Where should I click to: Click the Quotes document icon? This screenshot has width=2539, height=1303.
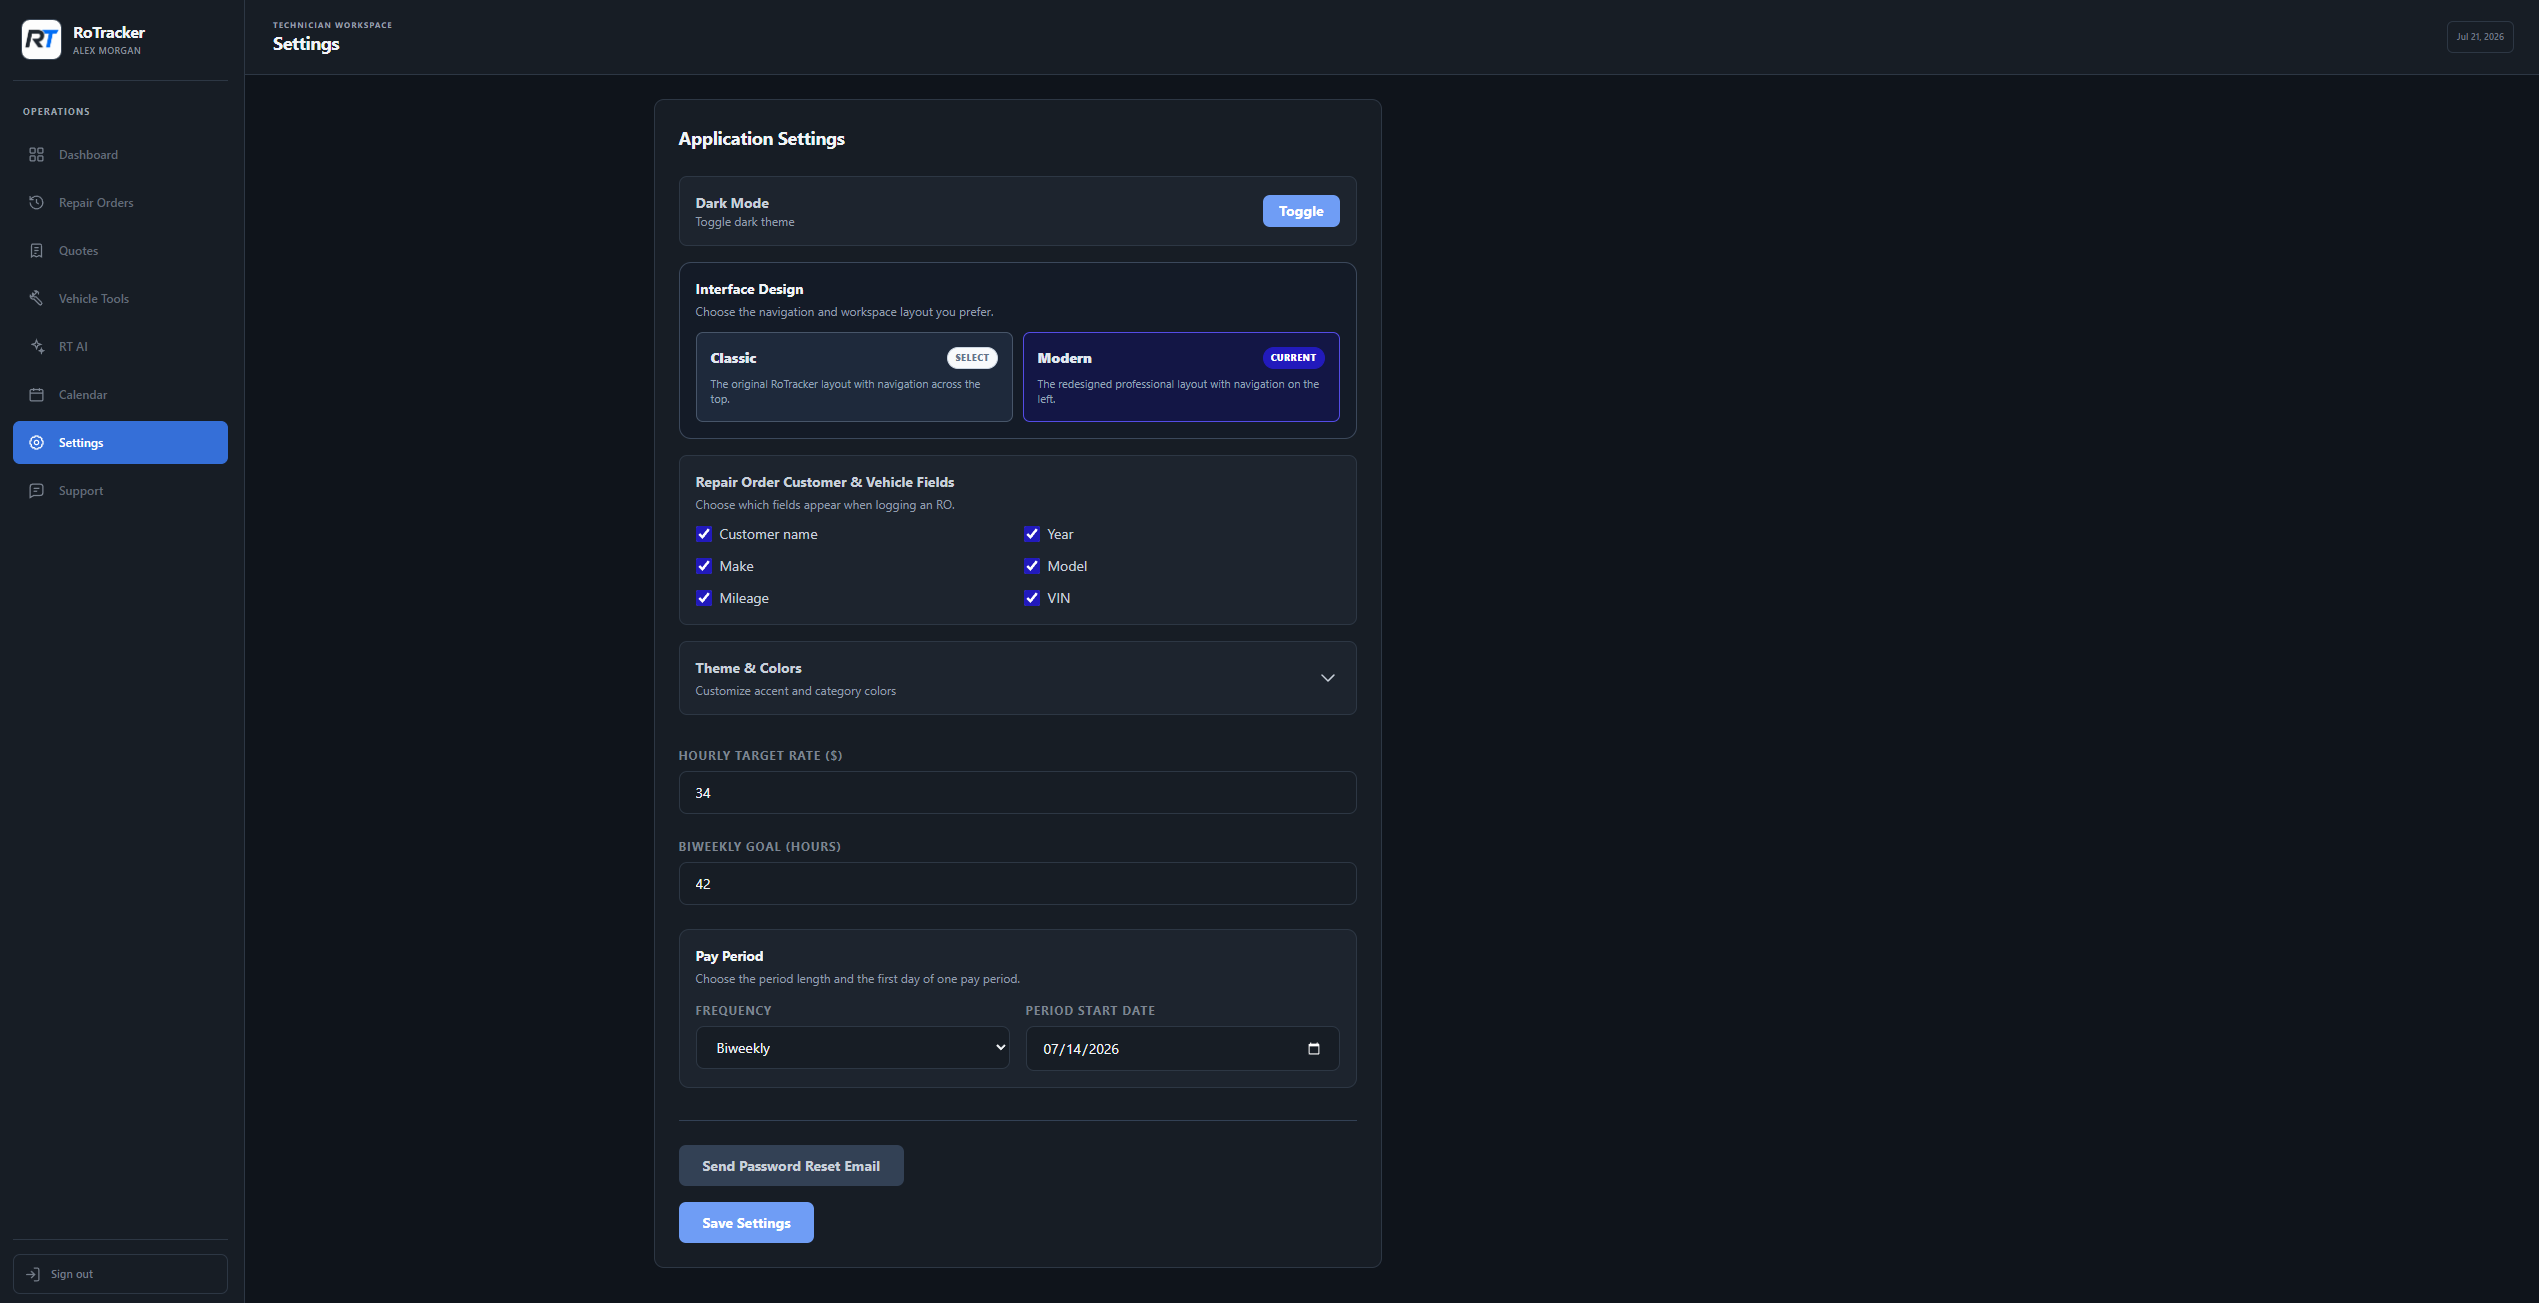[x=37, y=251]
